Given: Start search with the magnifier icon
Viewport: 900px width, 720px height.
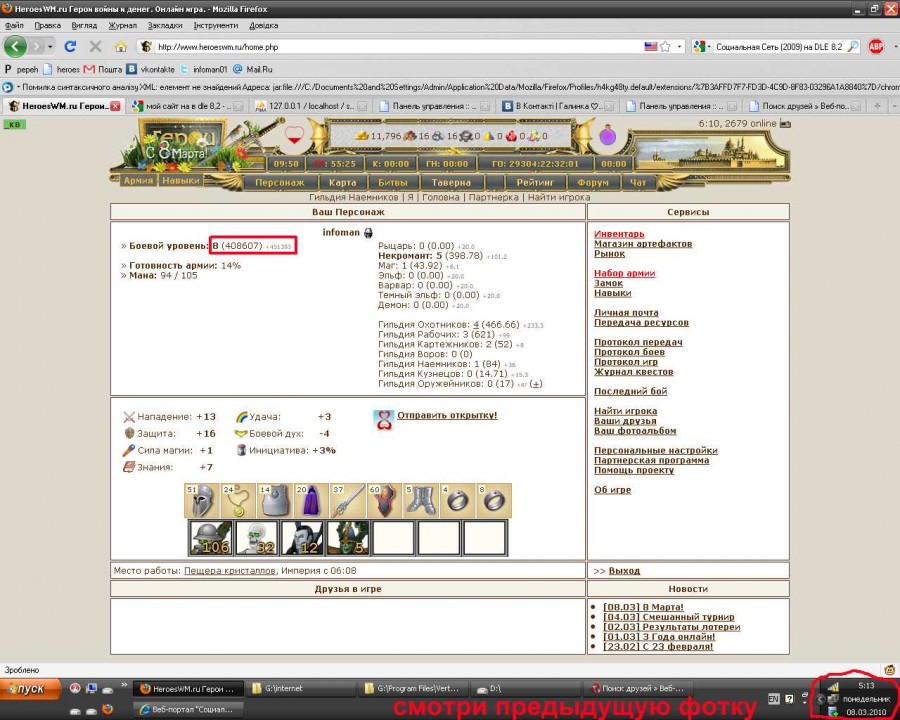Looking at the screenshot, I should pos(853,47).
